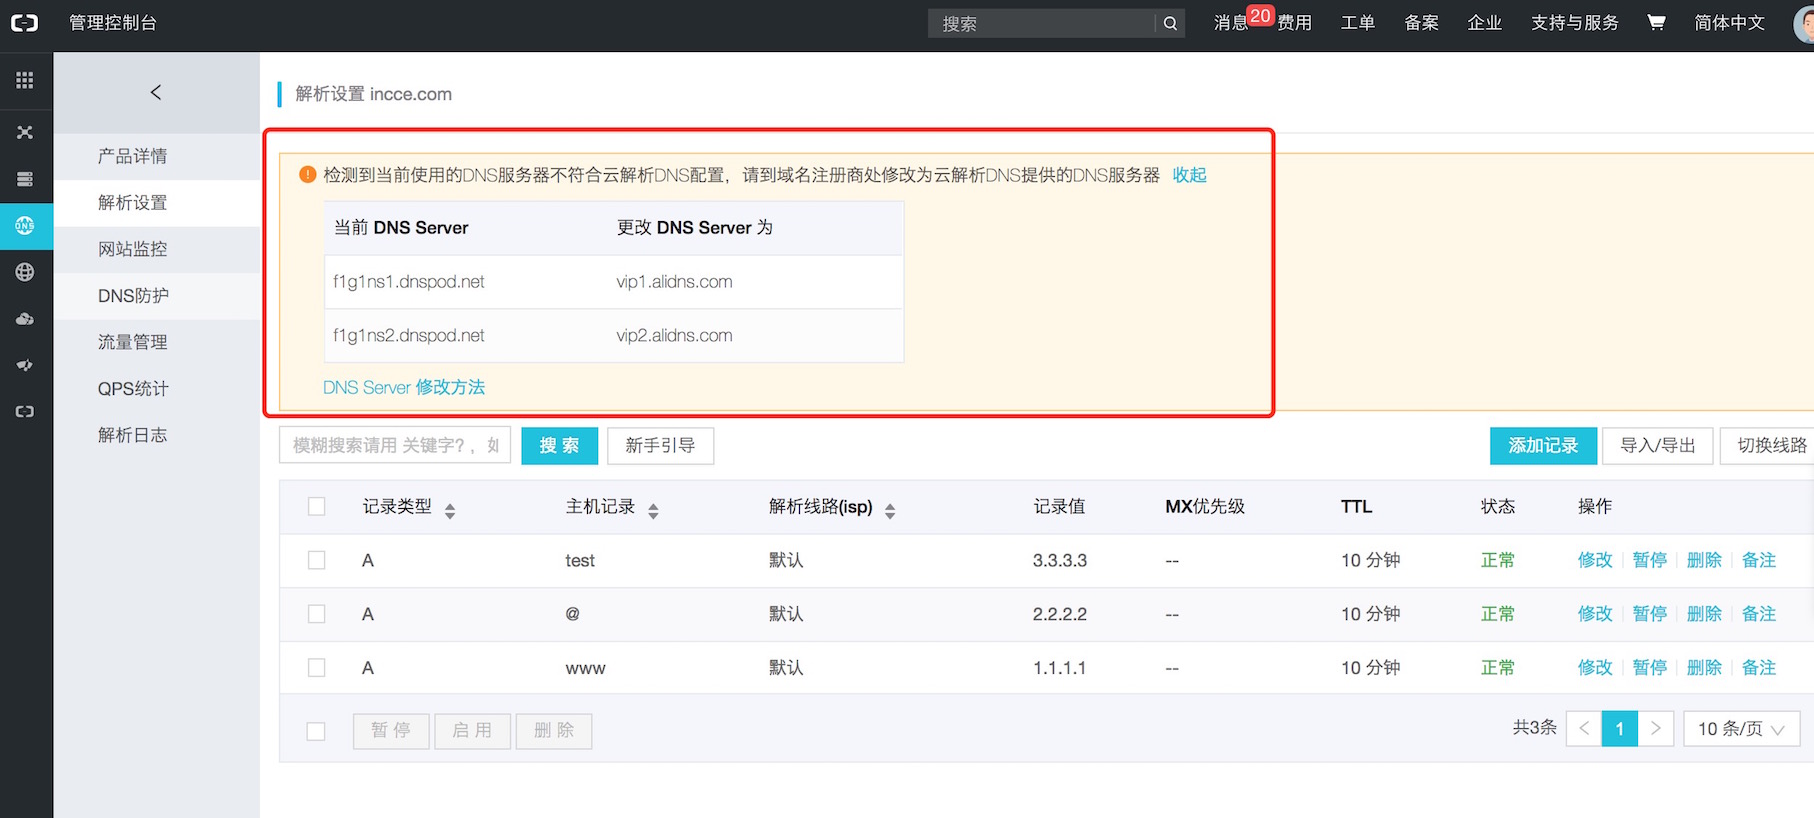
Task: Click vip1.alidns.com server value
Action: point(675,282)
